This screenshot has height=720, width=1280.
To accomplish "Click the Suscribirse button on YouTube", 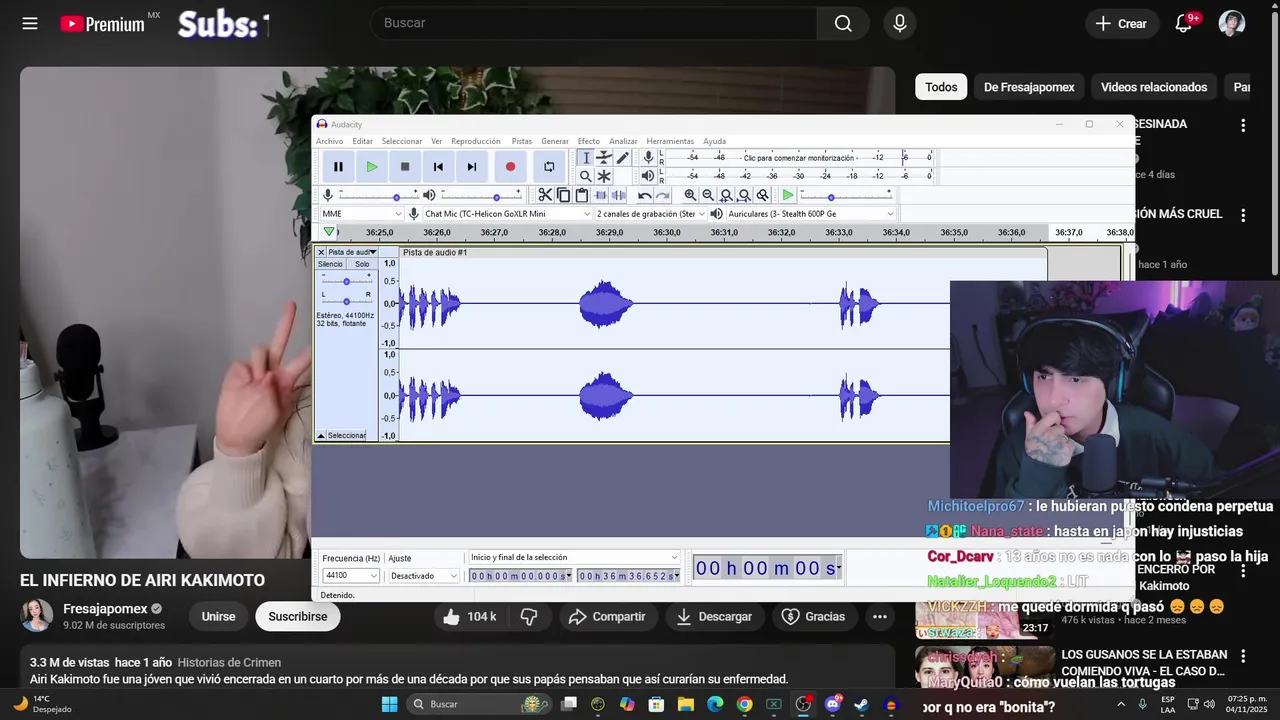I will [x=298, y=617].
